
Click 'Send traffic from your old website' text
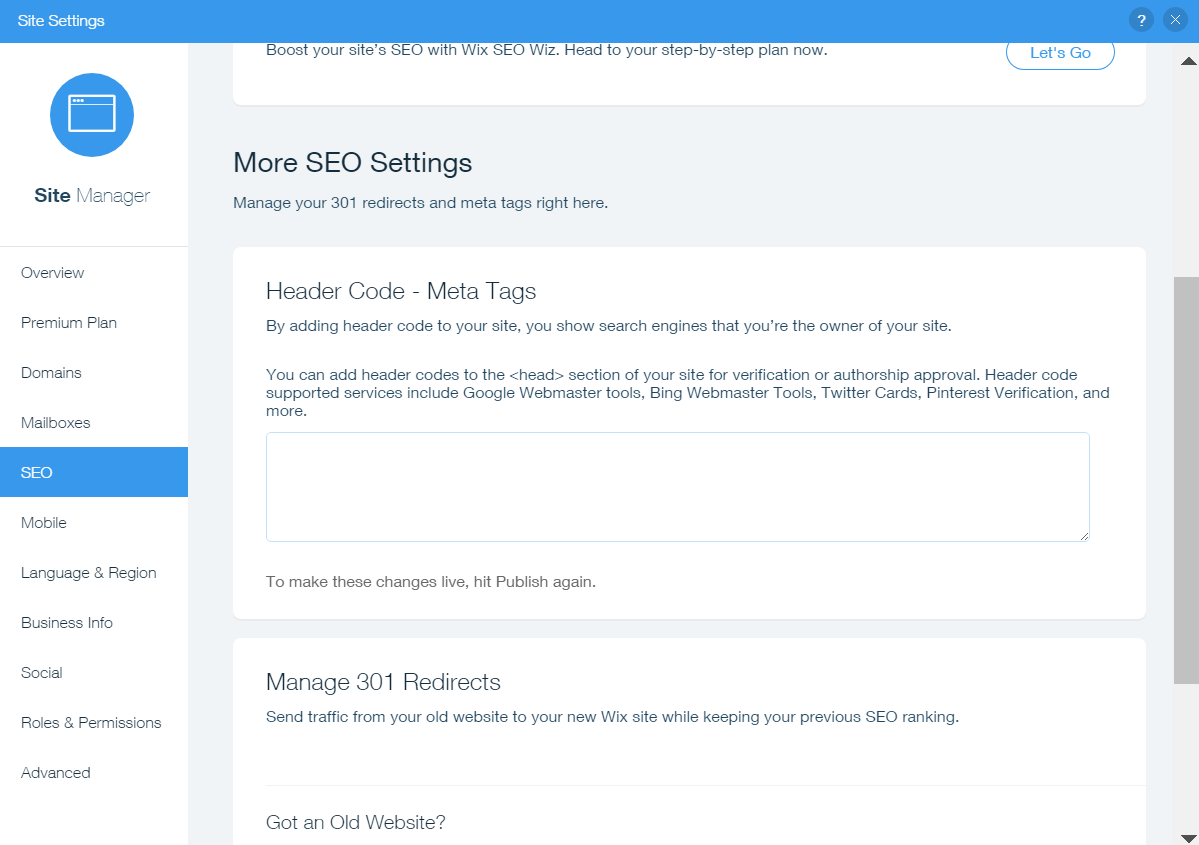coord(612,717)
